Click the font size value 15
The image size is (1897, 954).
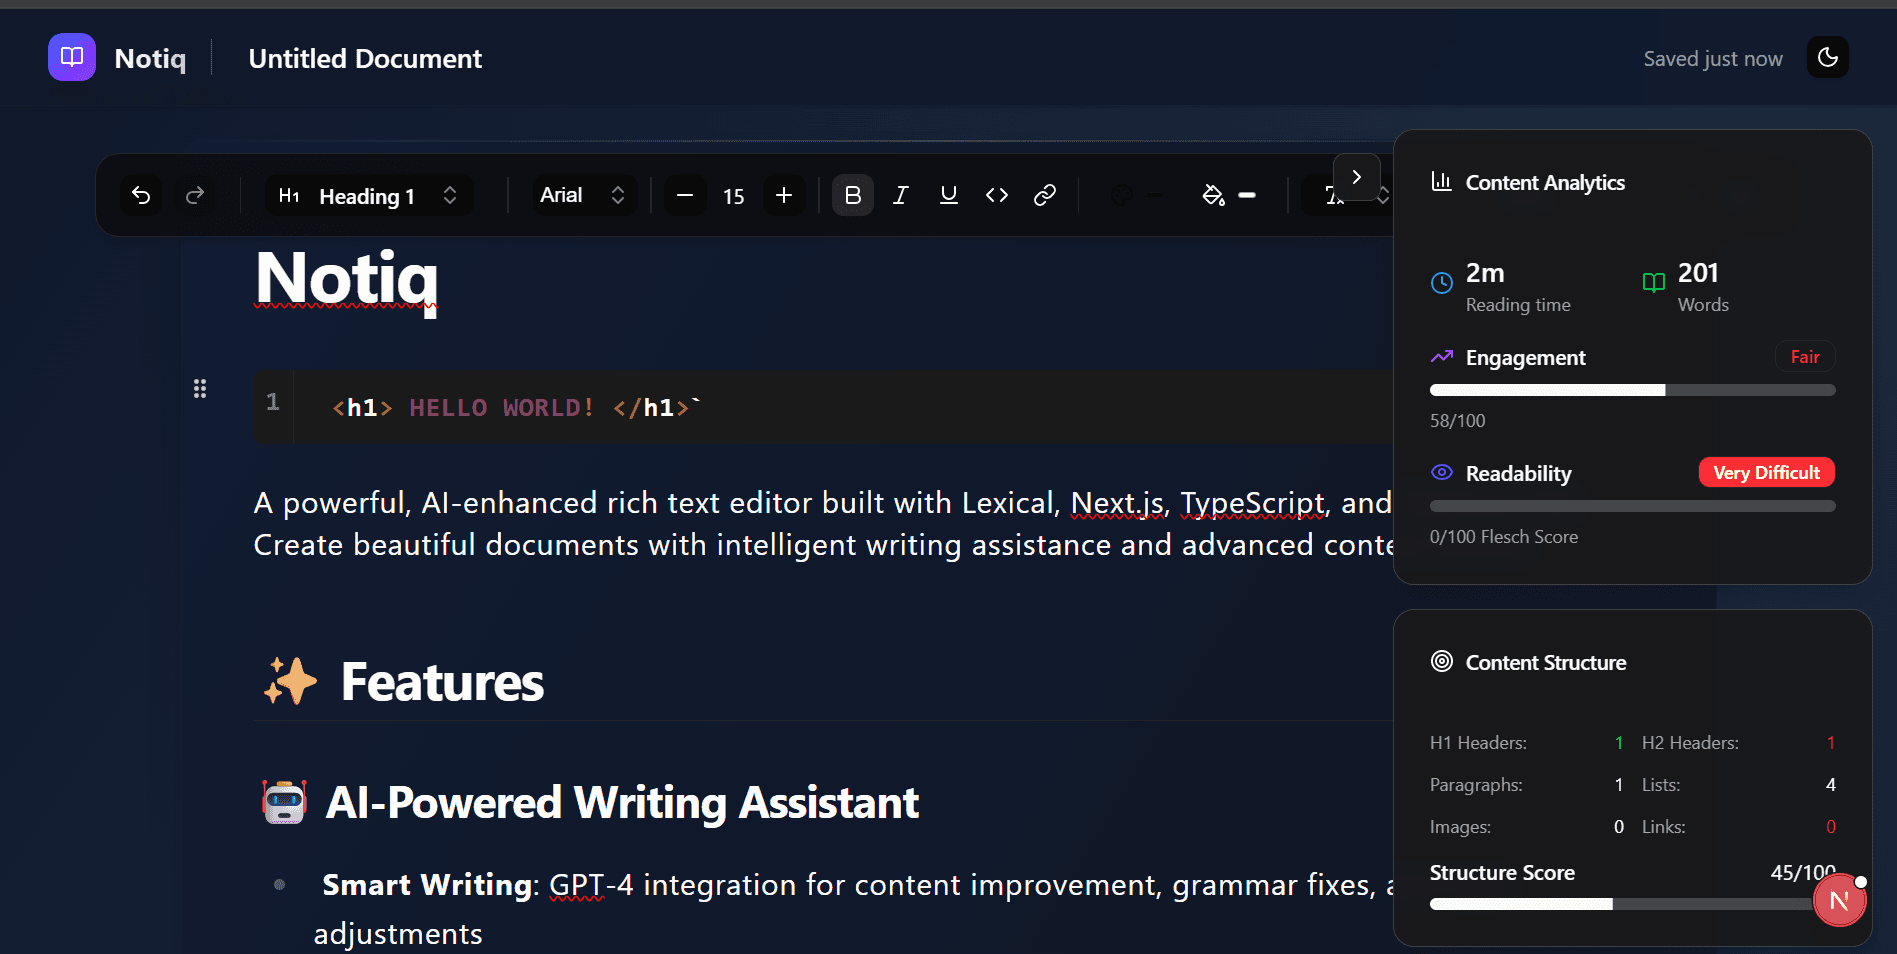click(x=734, y=197)
